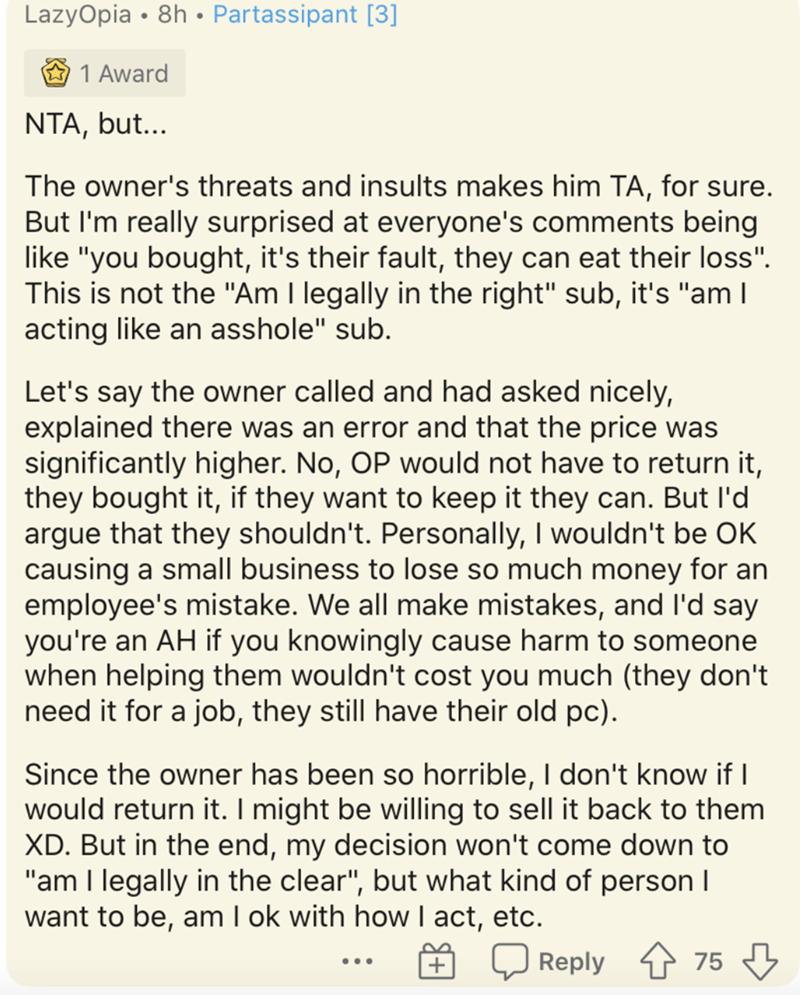
Task: Upvote LazyOpia's comment
Action: click(x=657, y=961)
